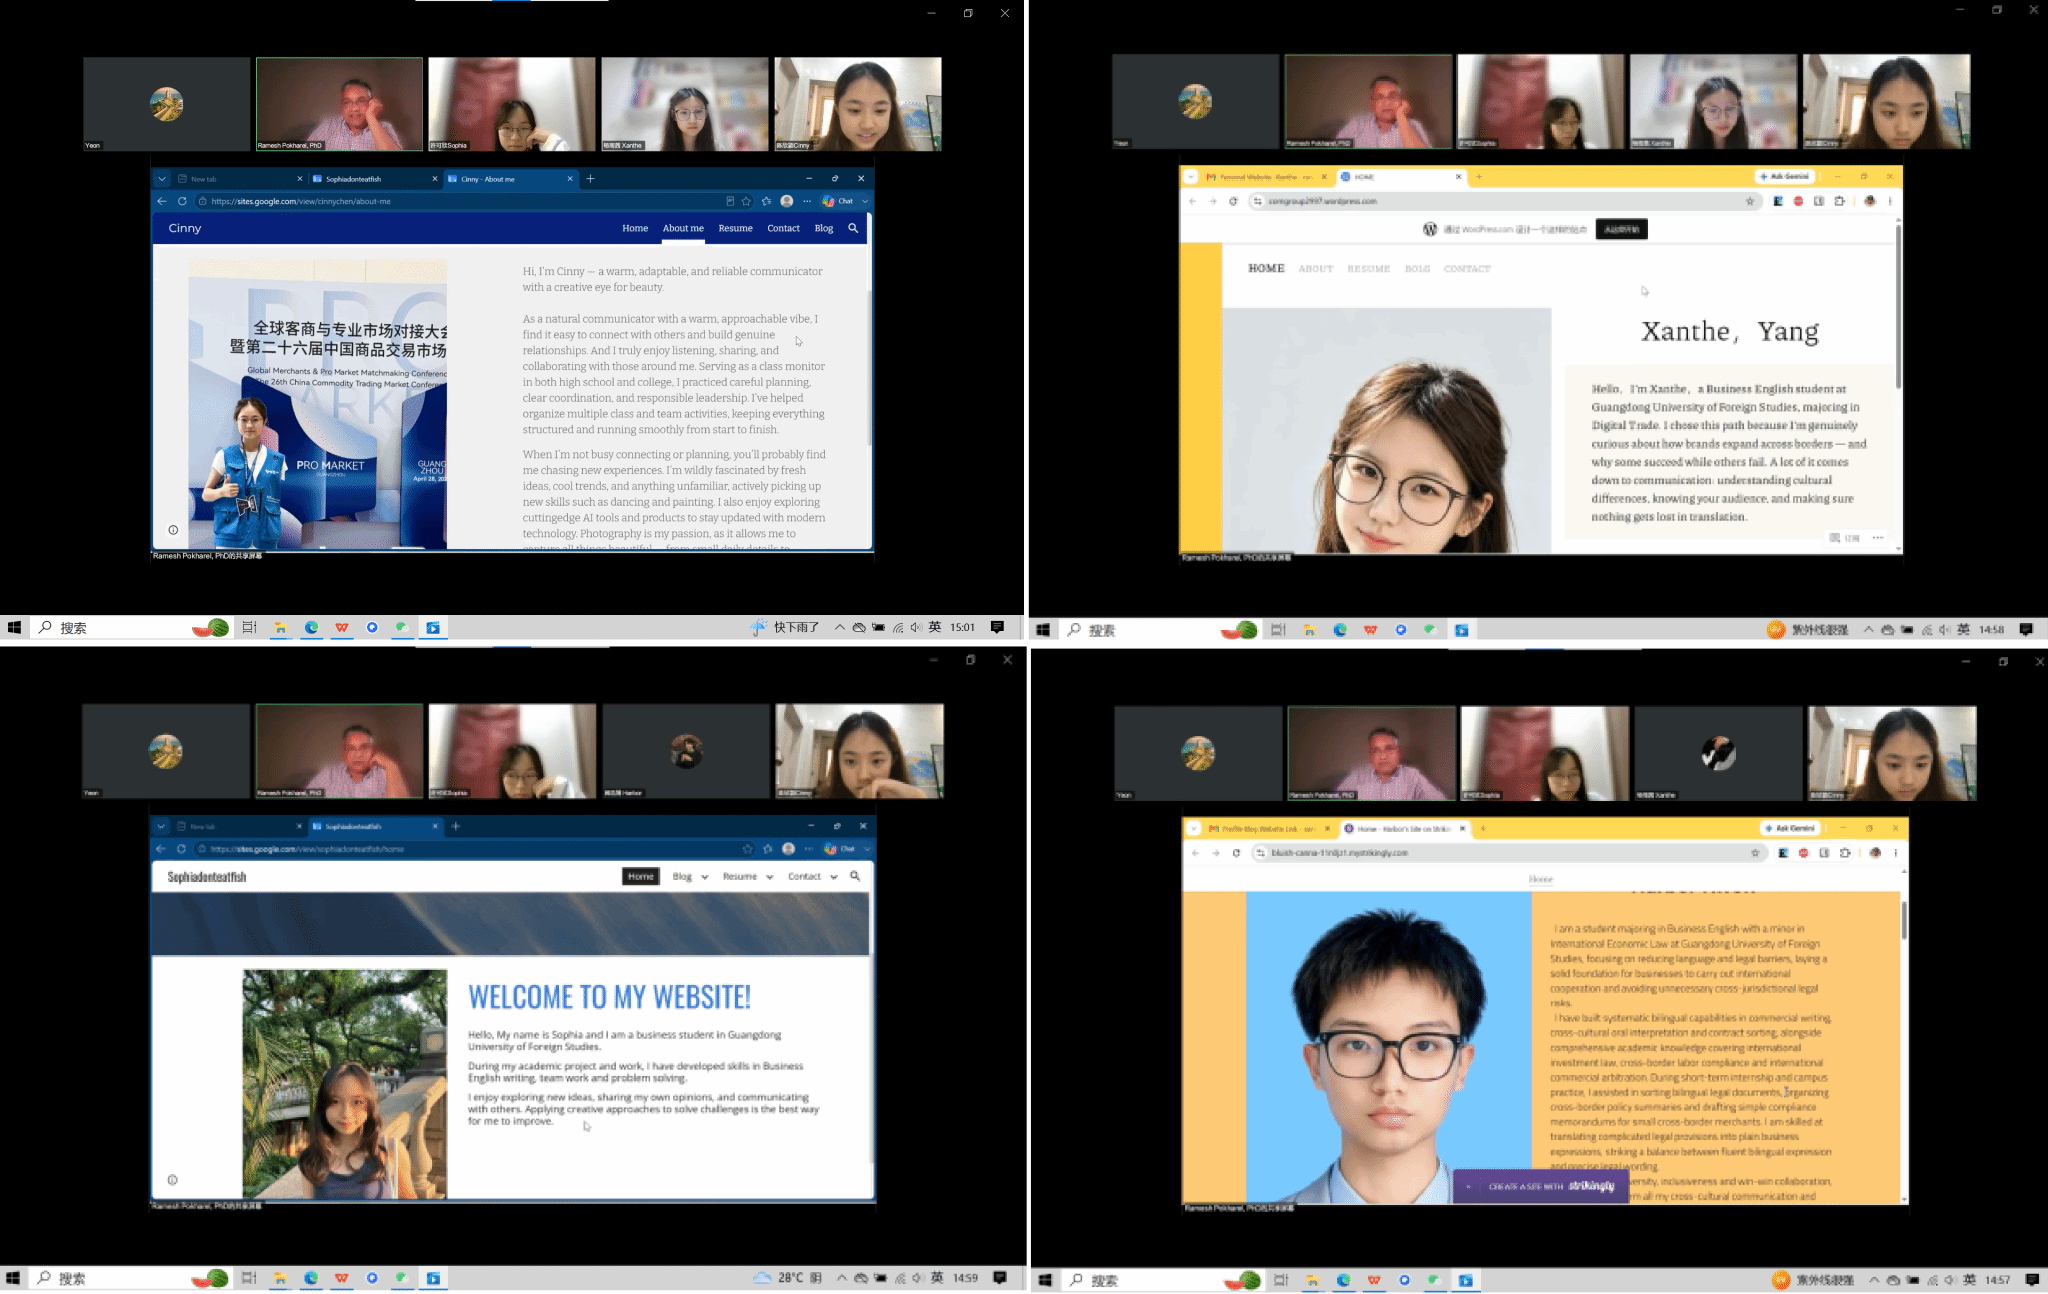Open WPS from the taskbar under the Xanthe window
This screenshot has height=1294, width=2048.
(1370, 630)
